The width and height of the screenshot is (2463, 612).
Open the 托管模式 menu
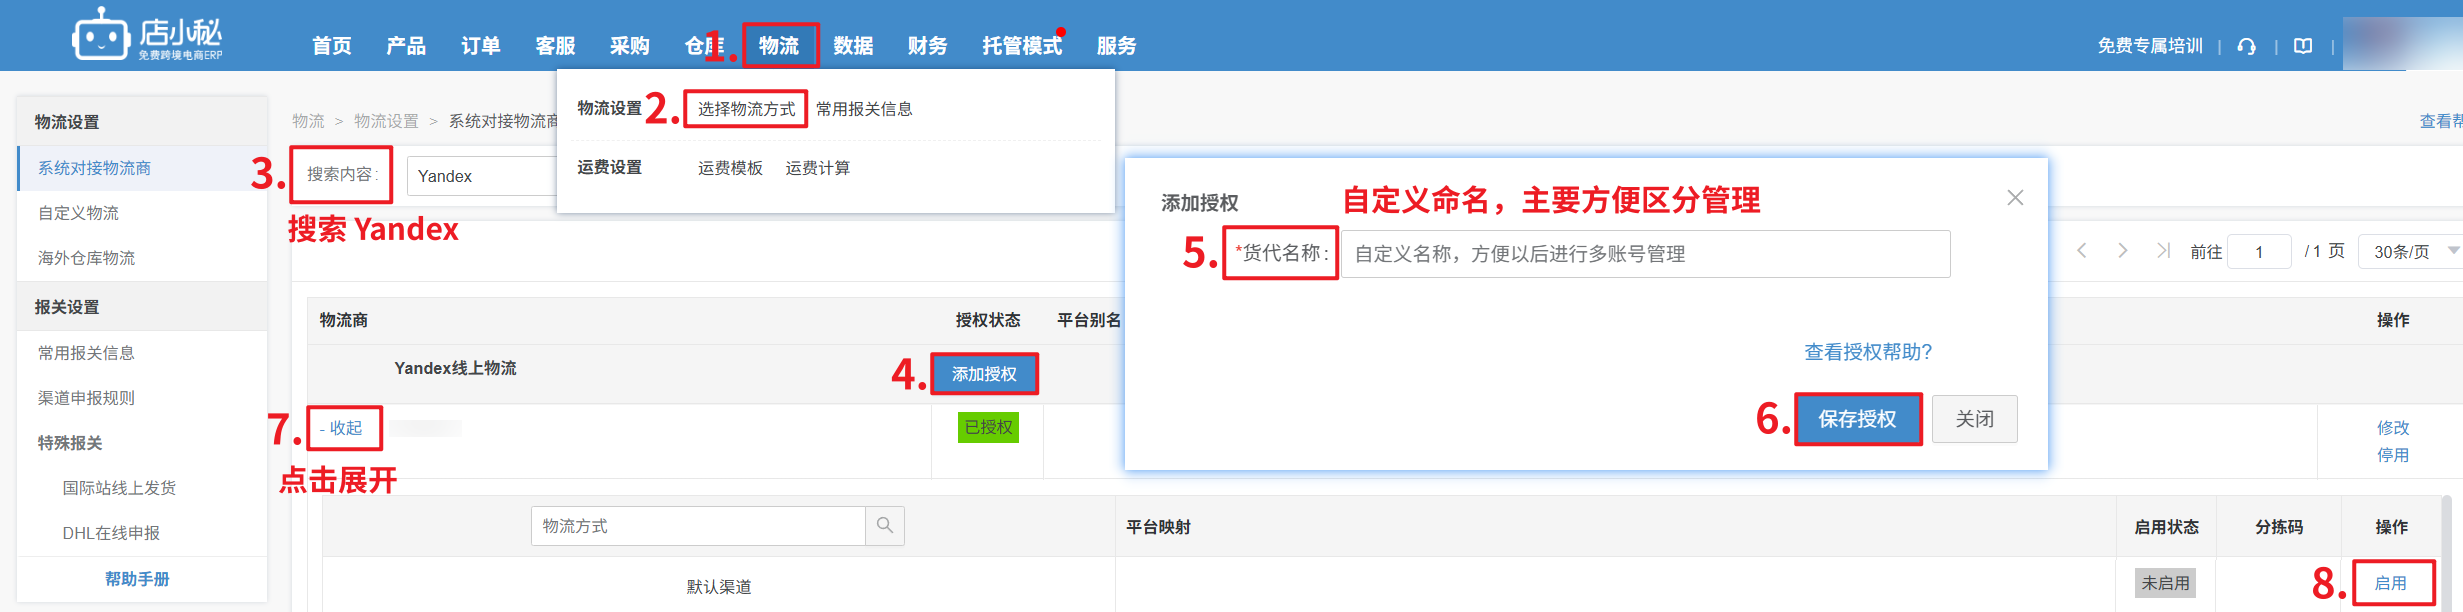click(1022, 46)
